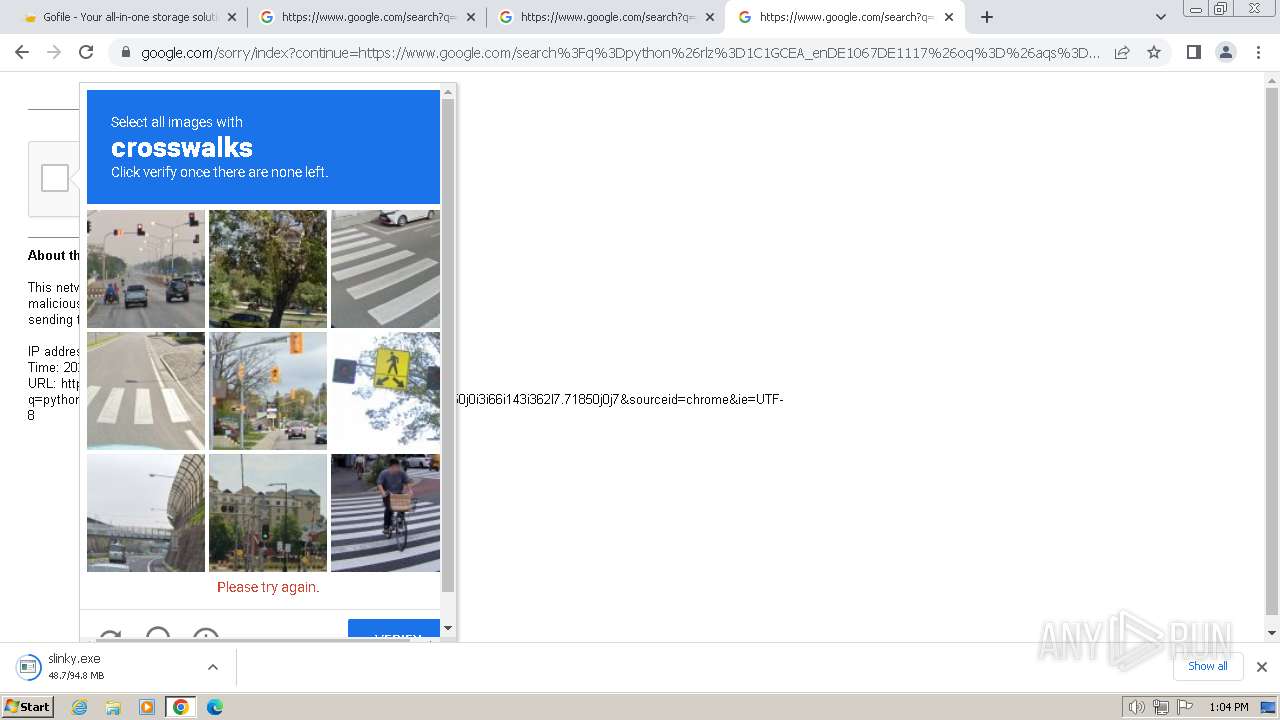
Task: Select tile with highway overpass bridge
Action: pos(146,513)
